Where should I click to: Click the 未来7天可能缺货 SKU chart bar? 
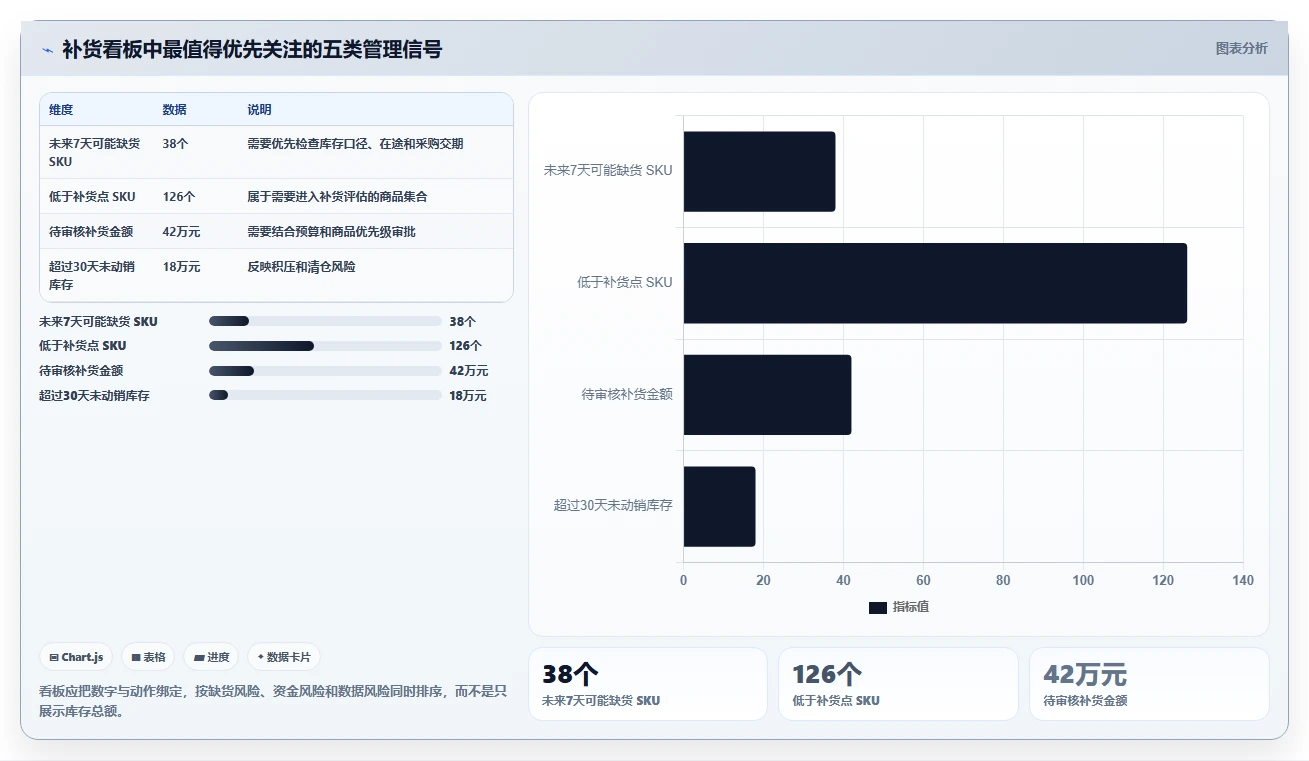759,171
